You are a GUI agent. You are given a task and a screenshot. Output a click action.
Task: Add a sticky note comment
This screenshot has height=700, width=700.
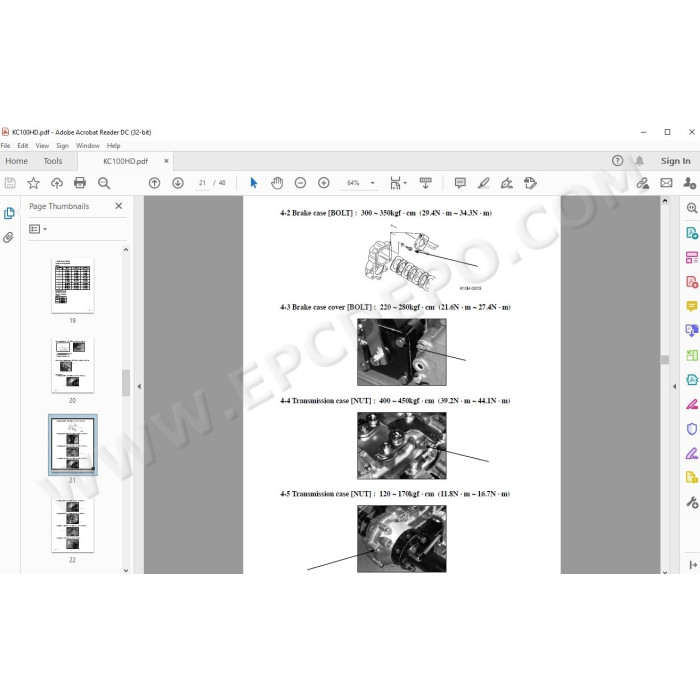coord(460,183)
